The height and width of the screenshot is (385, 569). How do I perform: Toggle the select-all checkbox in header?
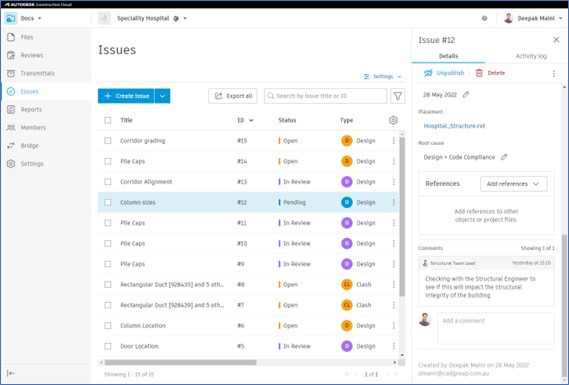[x=108, y=120]
